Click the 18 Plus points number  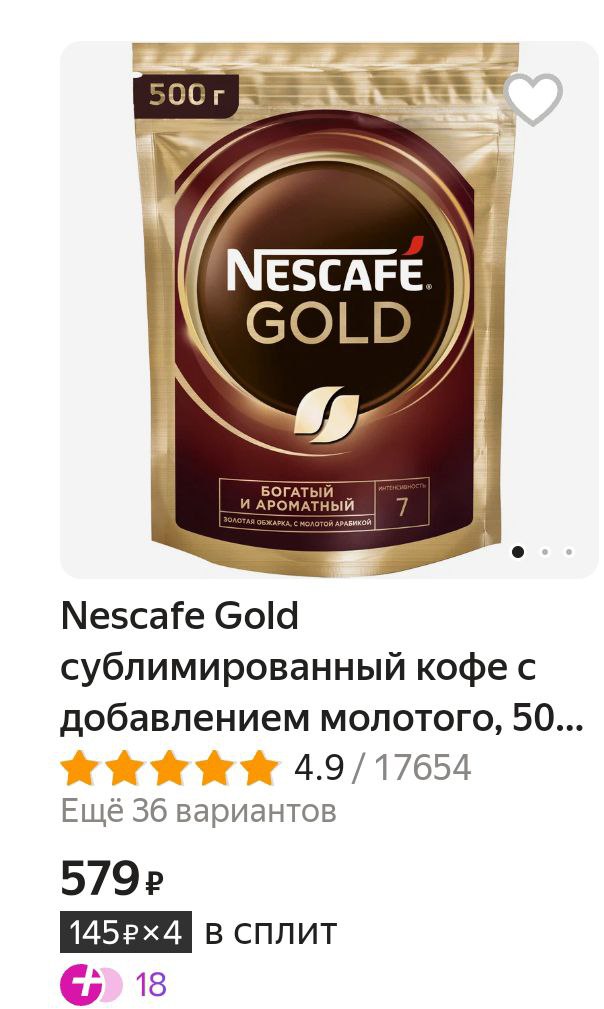click(x=151, y=985)
